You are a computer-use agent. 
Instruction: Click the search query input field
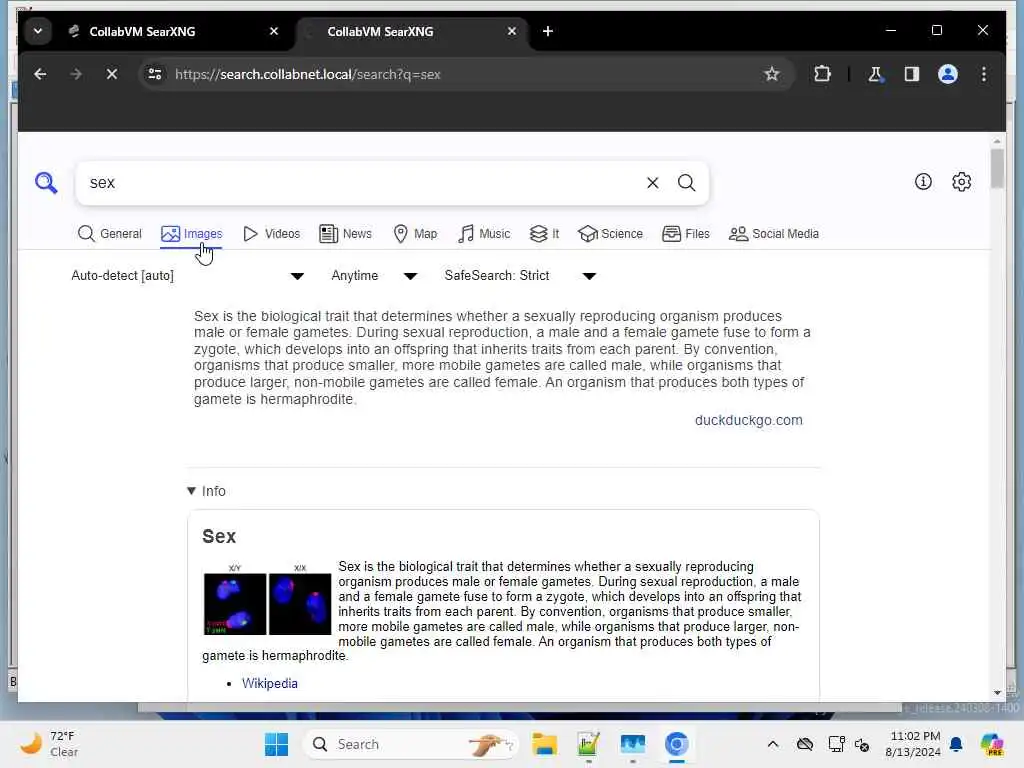362,183
